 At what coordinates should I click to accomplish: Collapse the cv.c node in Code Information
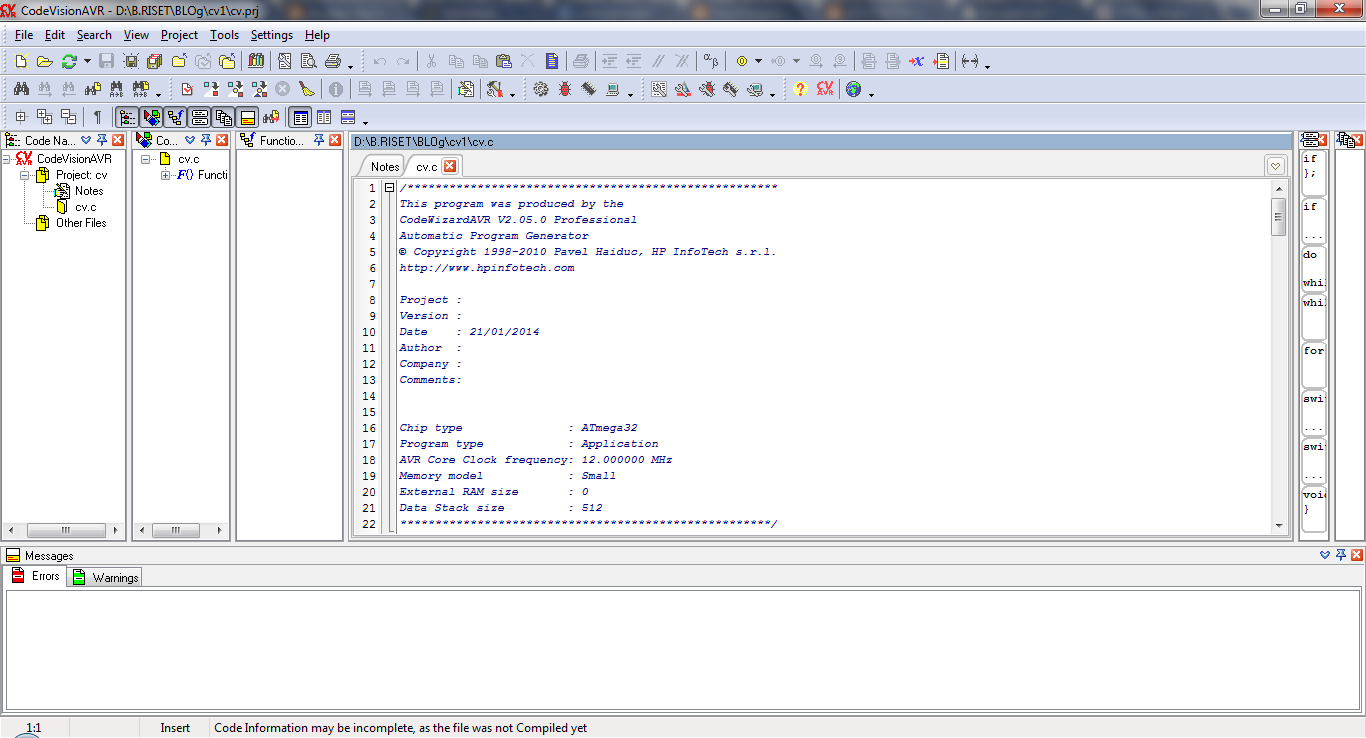pyautogui.click(x=146, y=159)
